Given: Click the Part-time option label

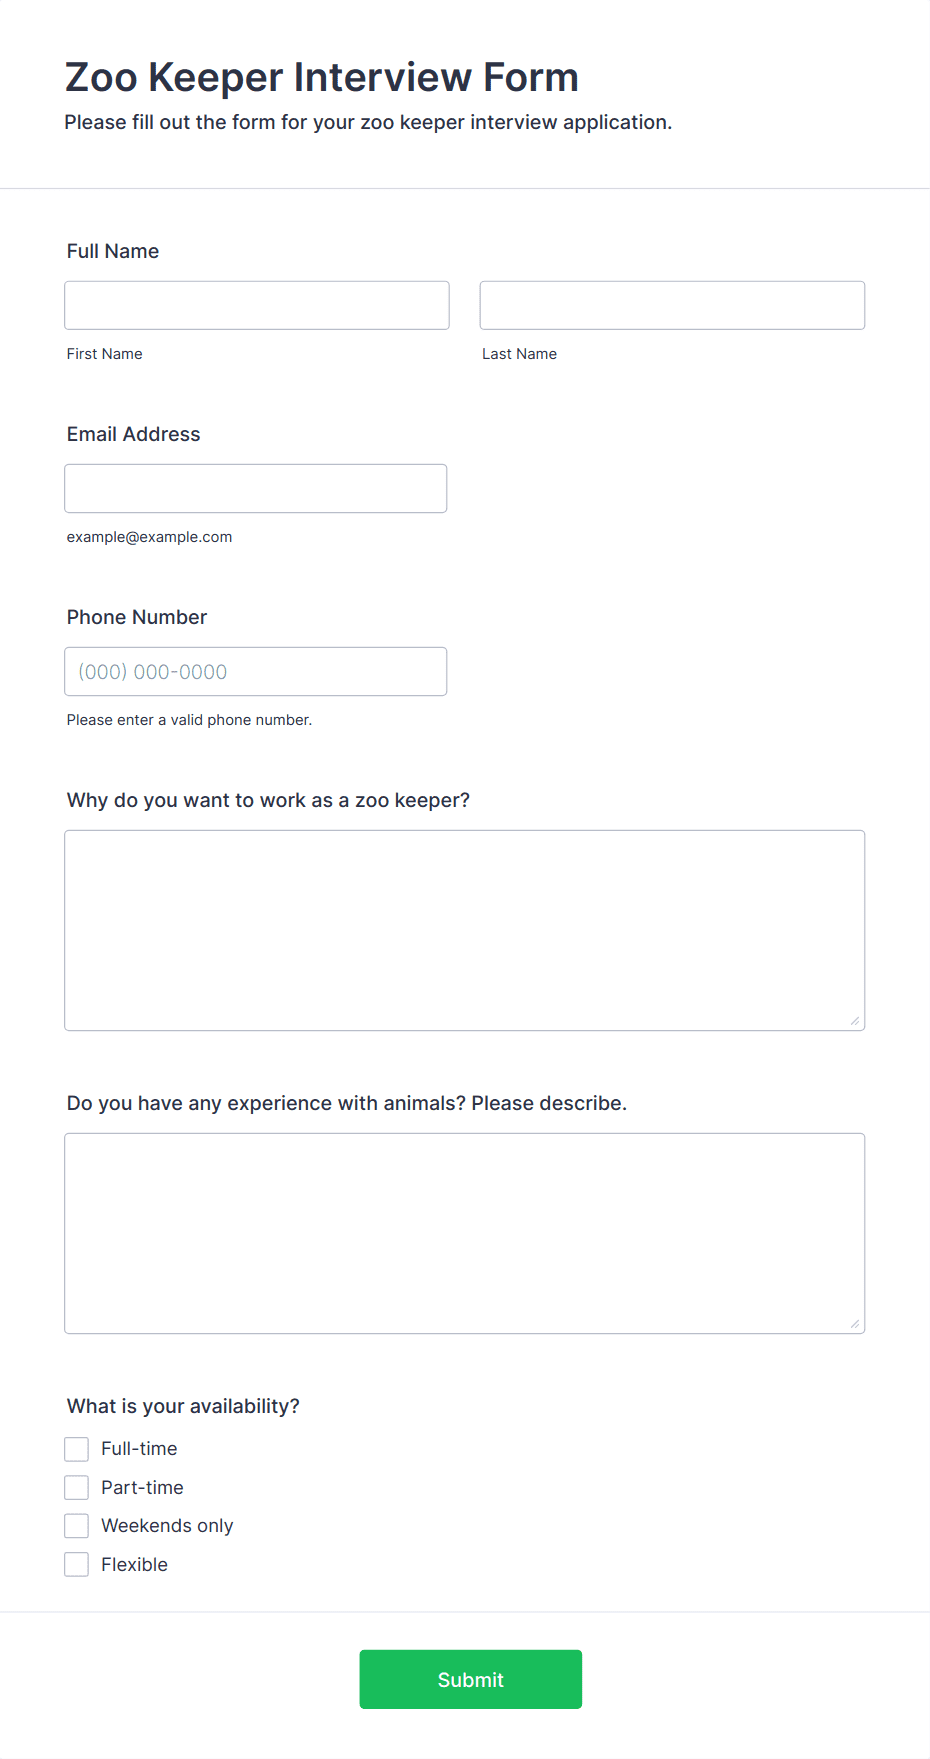Looking at the screenshot, I should pos(142,1488).
